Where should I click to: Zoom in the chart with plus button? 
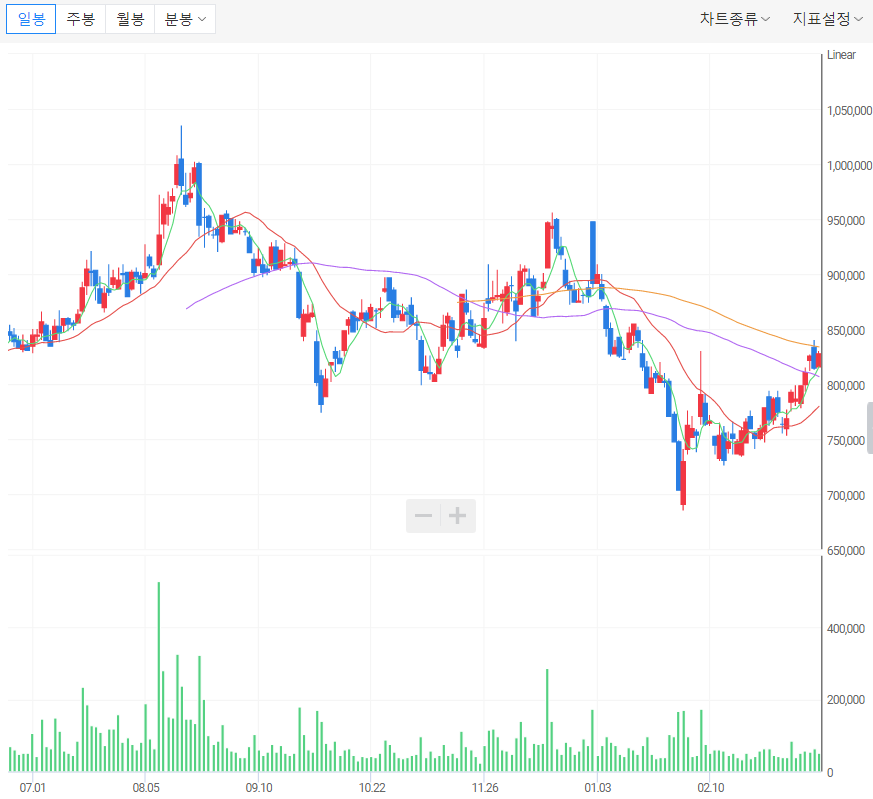click(458, 516)
